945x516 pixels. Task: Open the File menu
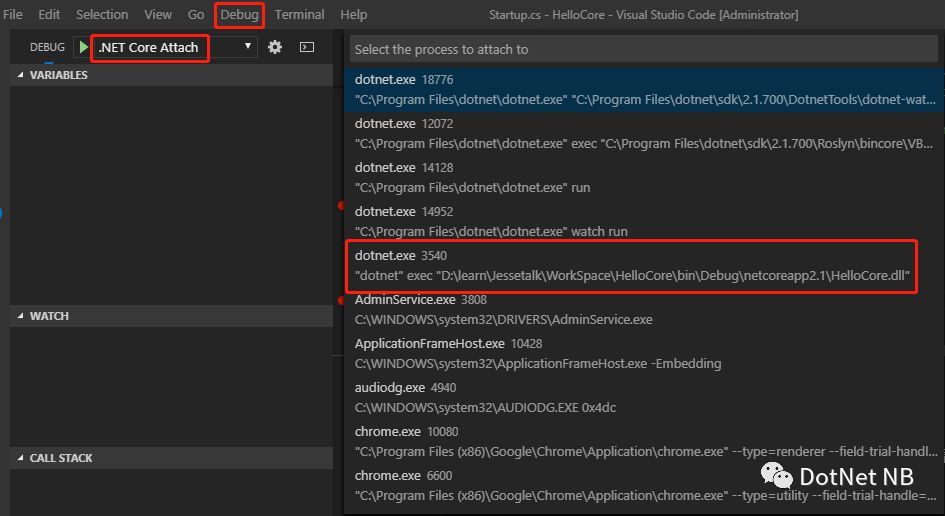(13, 14)
